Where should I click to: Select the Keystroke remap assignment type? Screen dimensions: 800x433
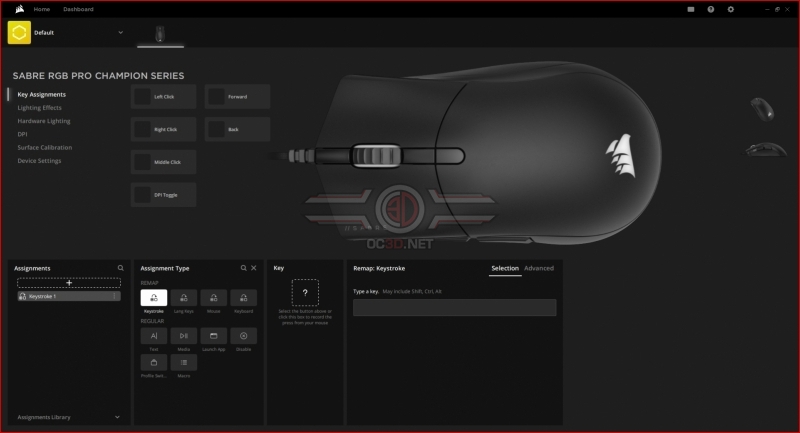pyautogui.click(x=154, y=298)
